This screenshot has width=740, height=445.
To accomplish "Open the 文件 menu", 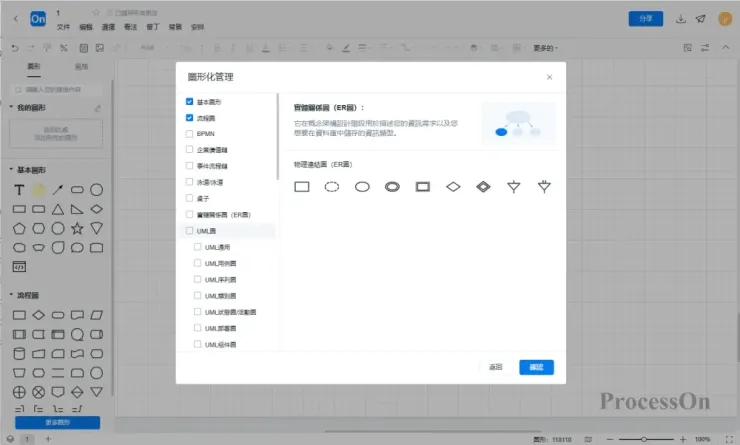I will pyautogui.click(x=63, y=27).
